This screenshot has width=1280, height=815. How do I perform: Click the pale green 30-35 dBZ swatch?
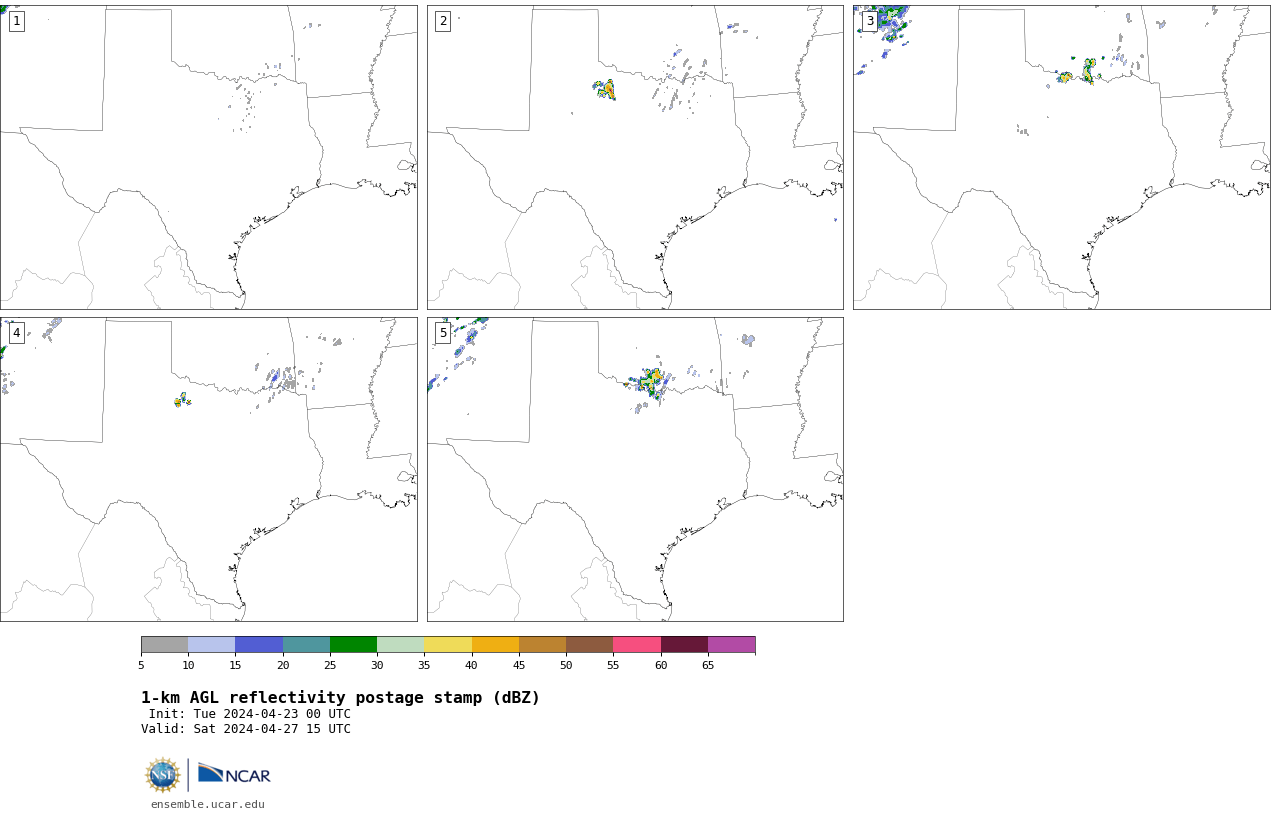pos(401,644)
